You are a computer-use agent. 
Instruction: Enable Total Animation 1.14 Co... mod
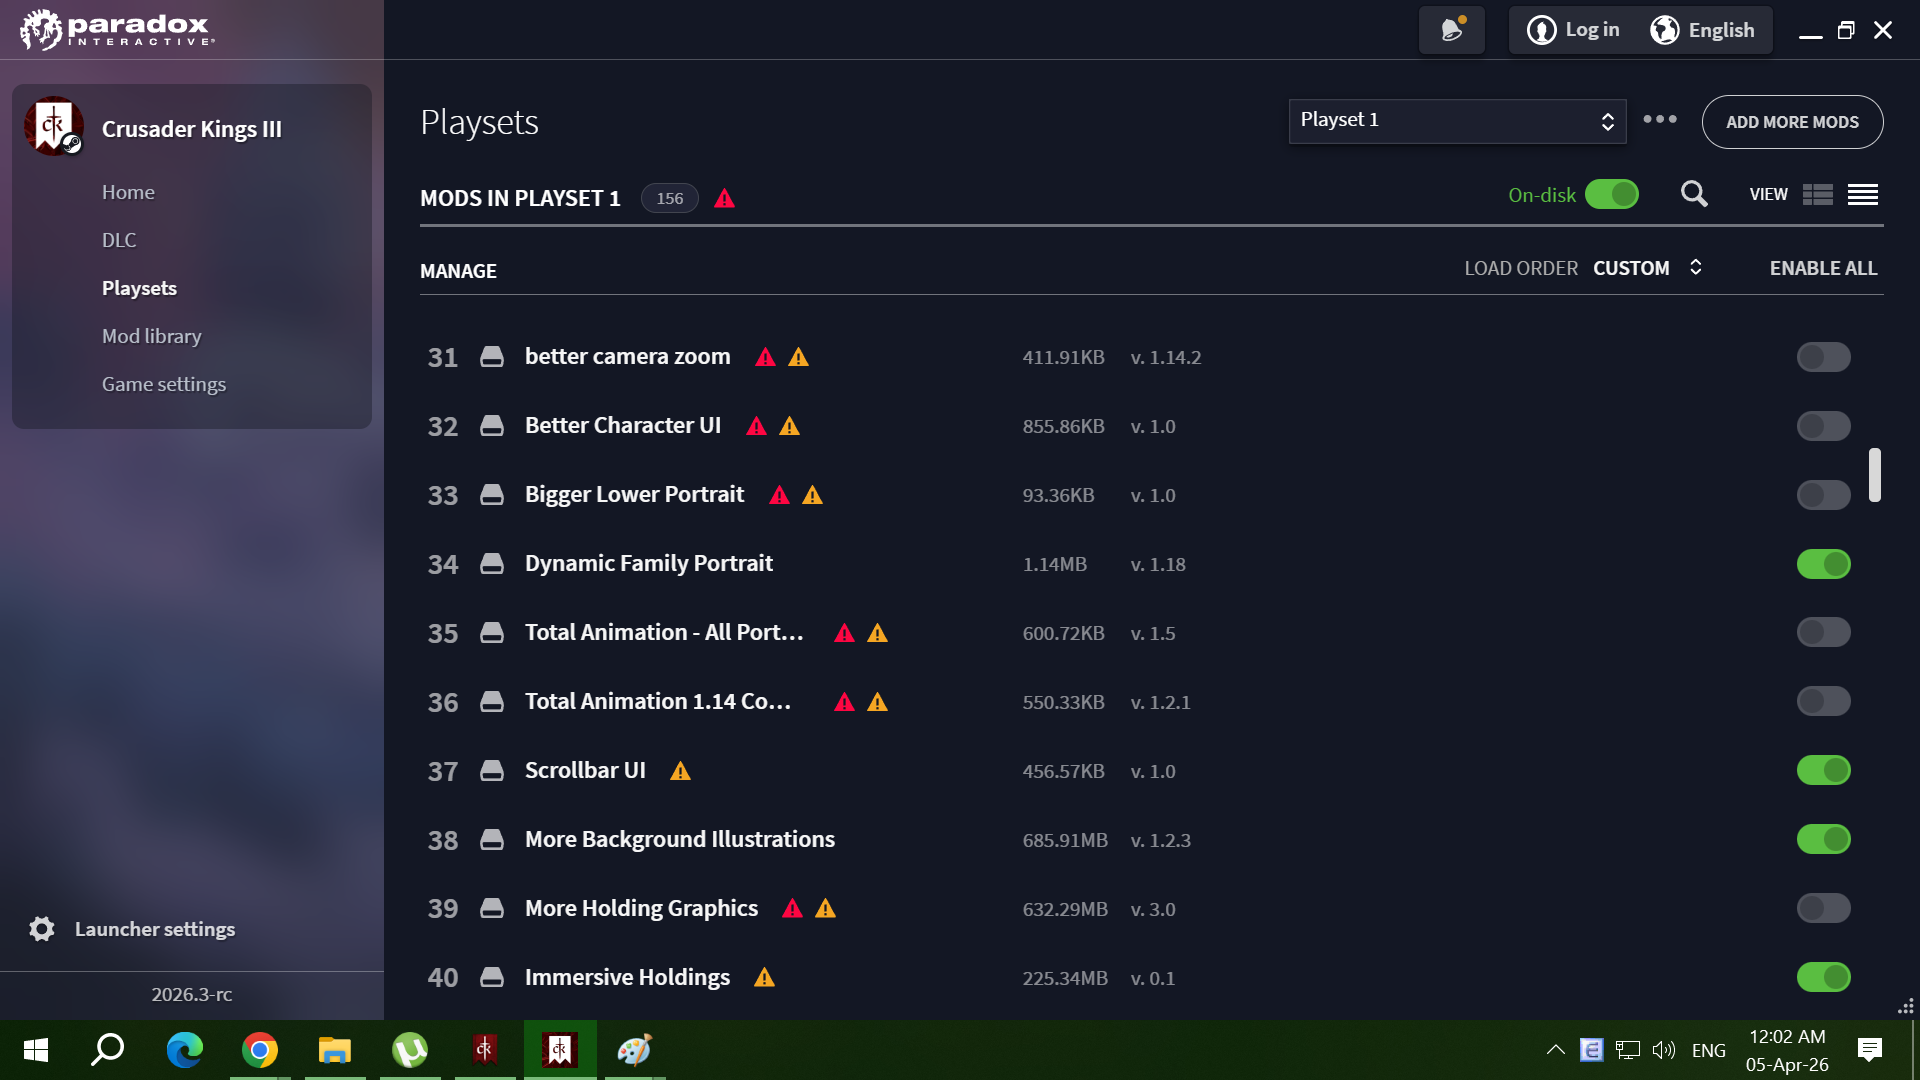(1824, 701)
